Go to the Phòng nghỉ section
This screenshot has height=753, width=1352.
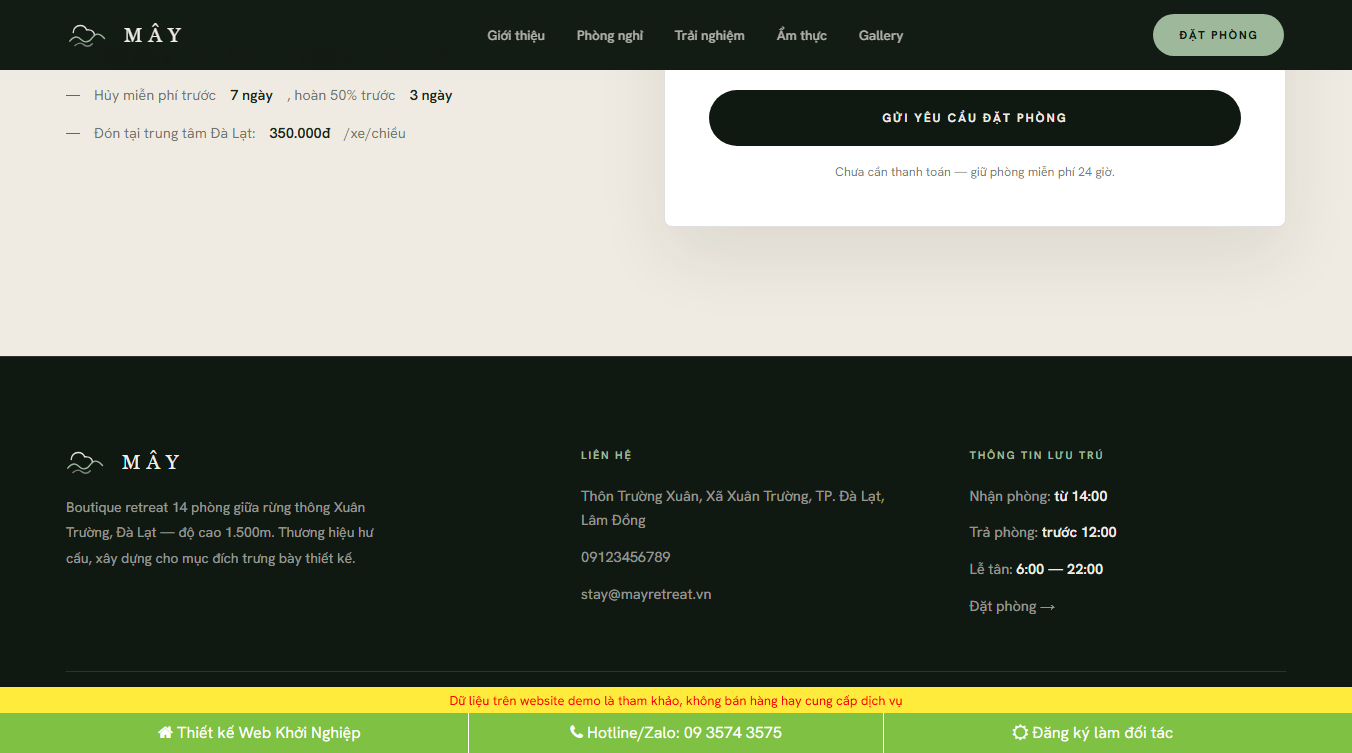(x=610, y=35)
